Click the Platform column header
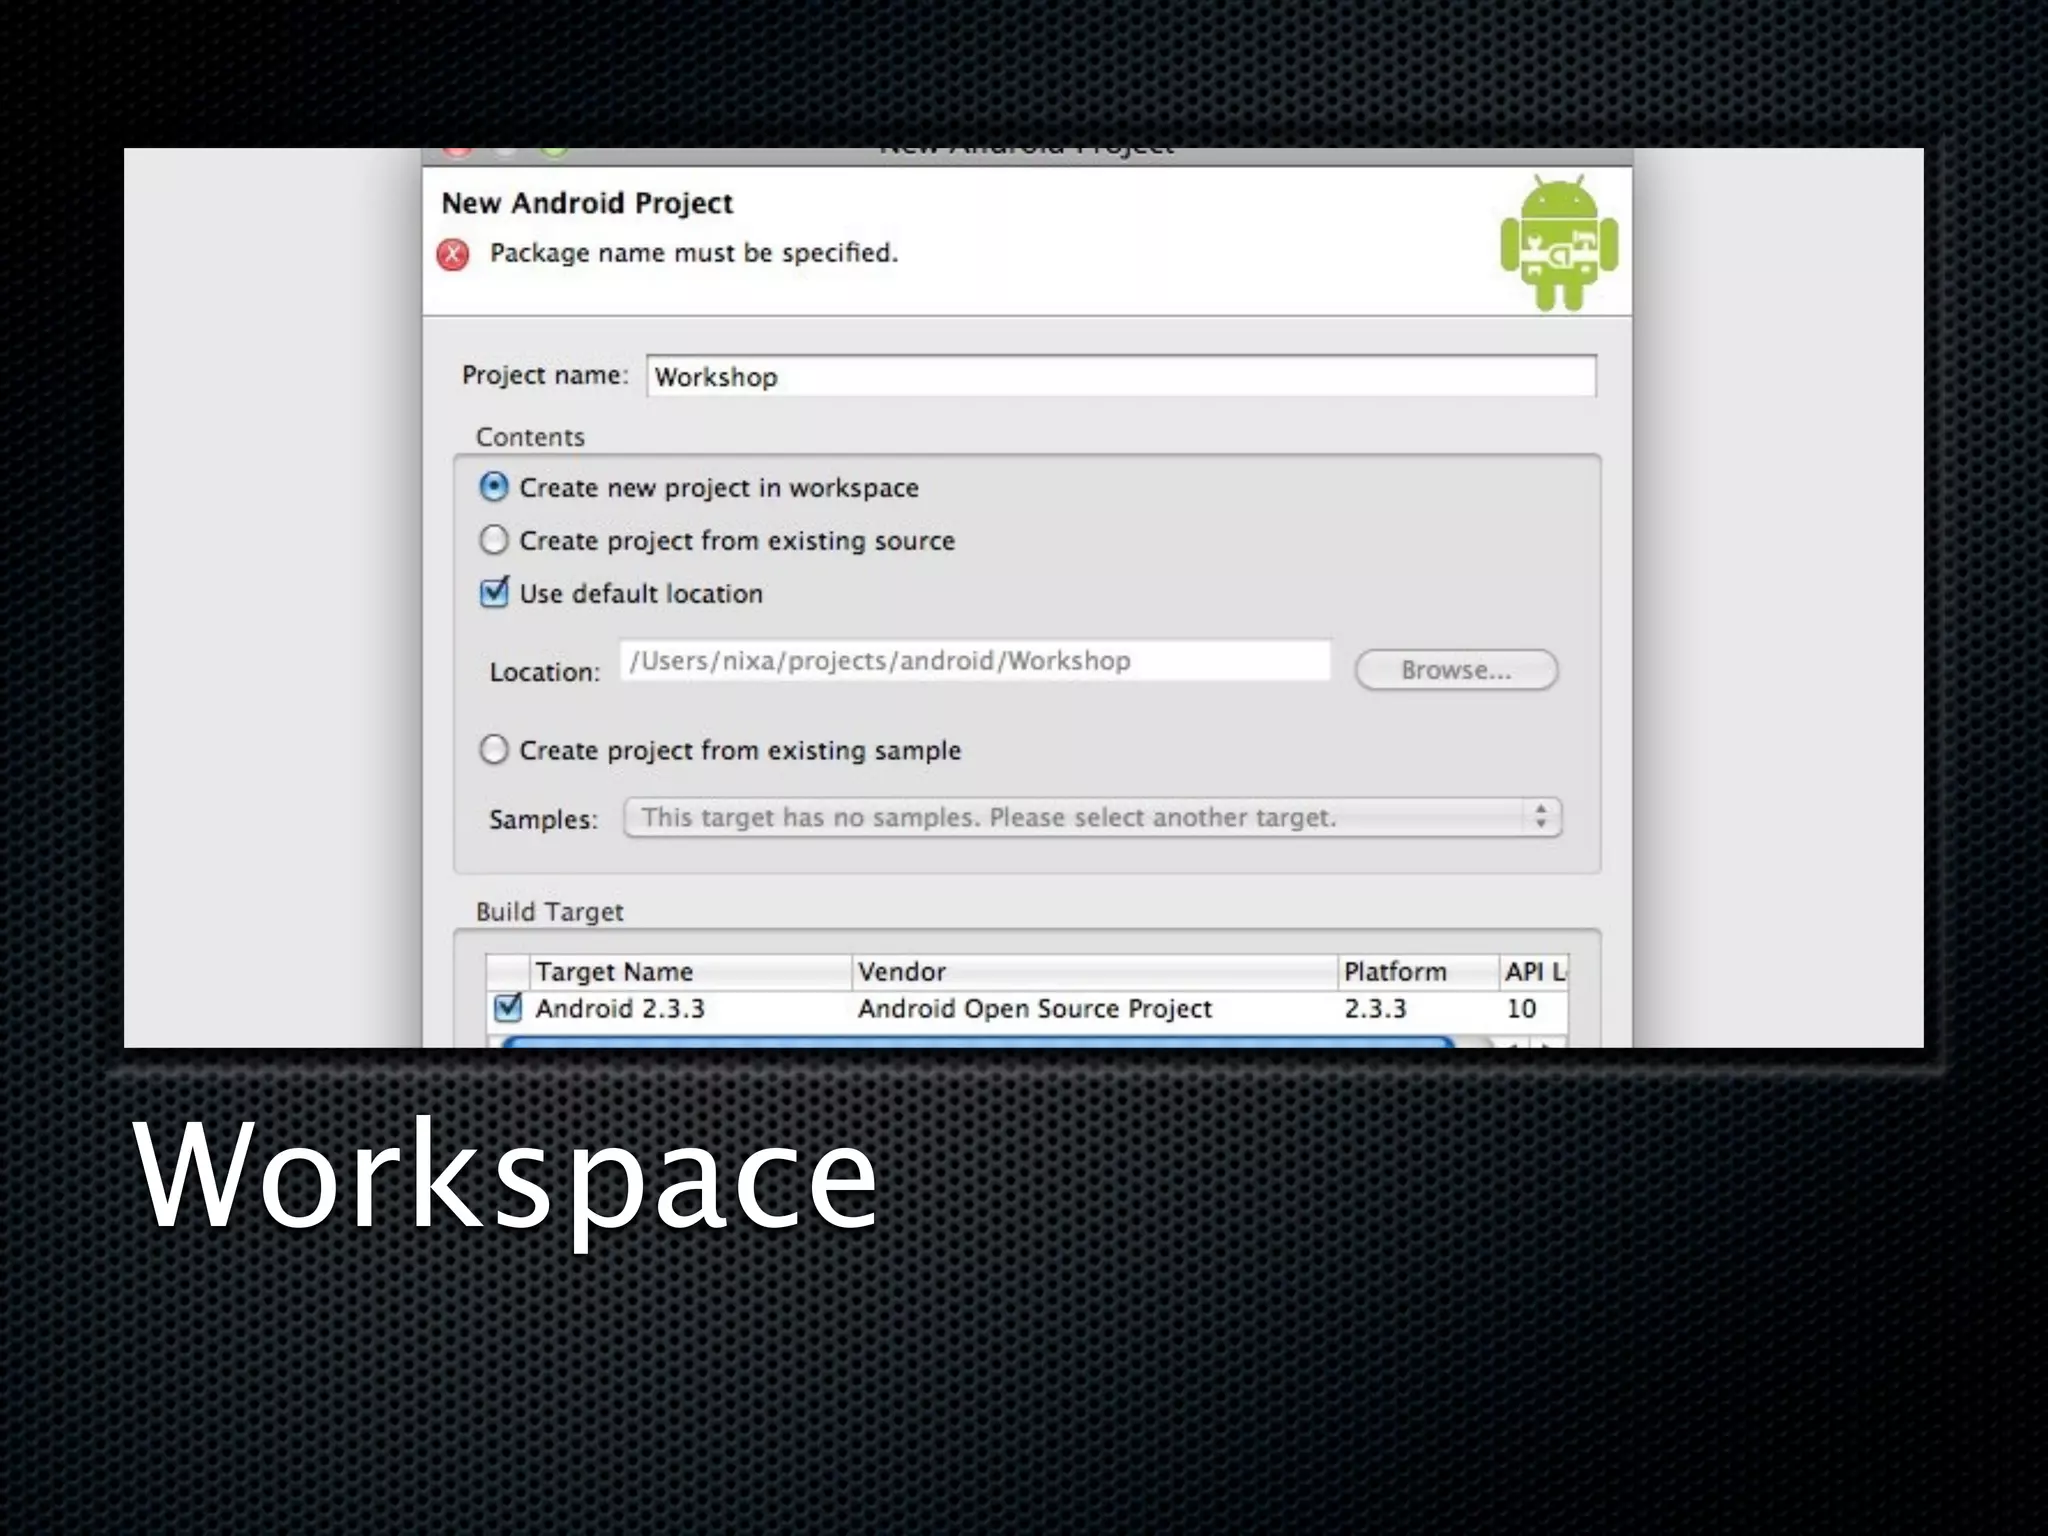Image resolution: width=2048 pixels, height=1536 pixels. 1416,972
